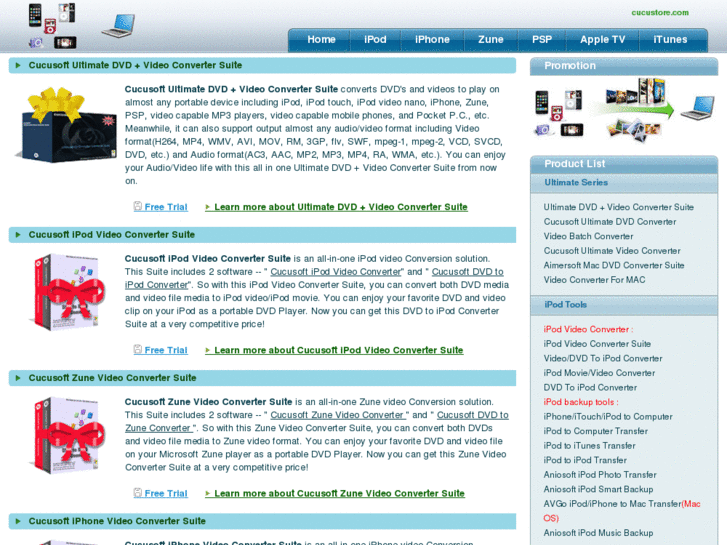Image resolution: width=727 pixels, height=545 pixels.
Task: Click the cucustore.com link at top
Action: pyautogui.click(x=660, y=13)
